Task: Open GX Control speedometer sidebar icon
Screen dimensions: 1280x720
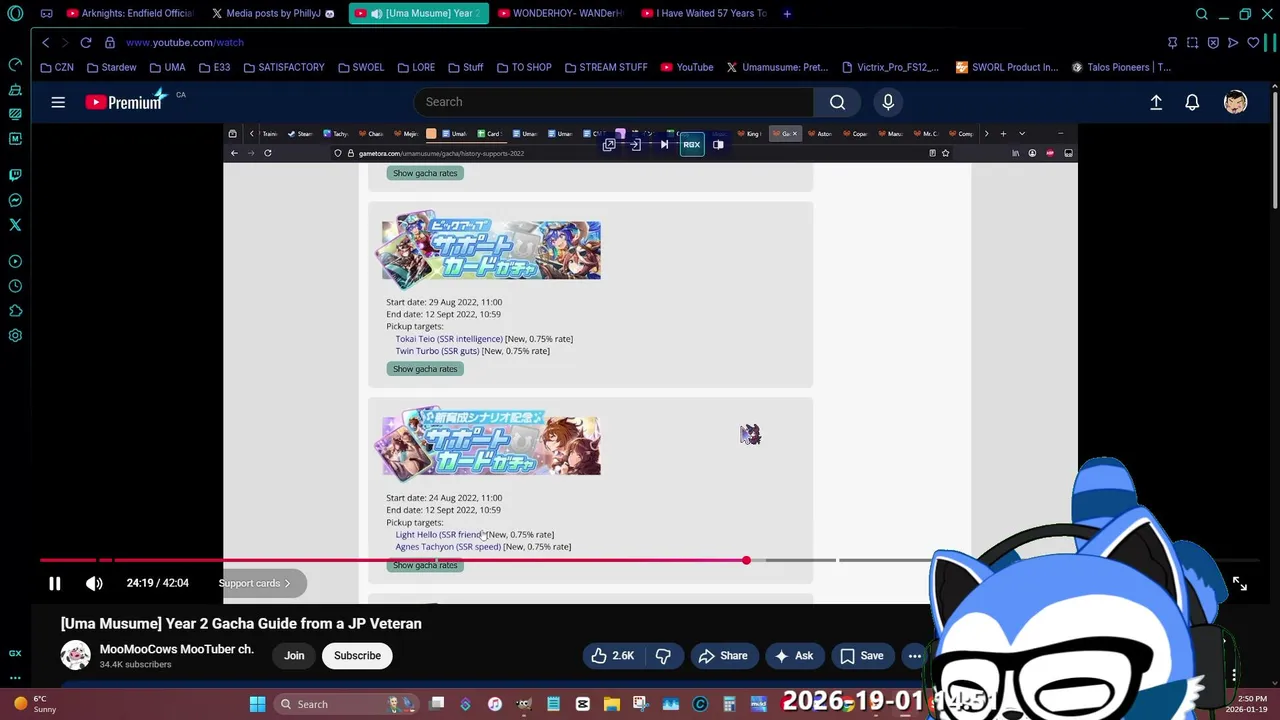Action: tap(15, 65)
